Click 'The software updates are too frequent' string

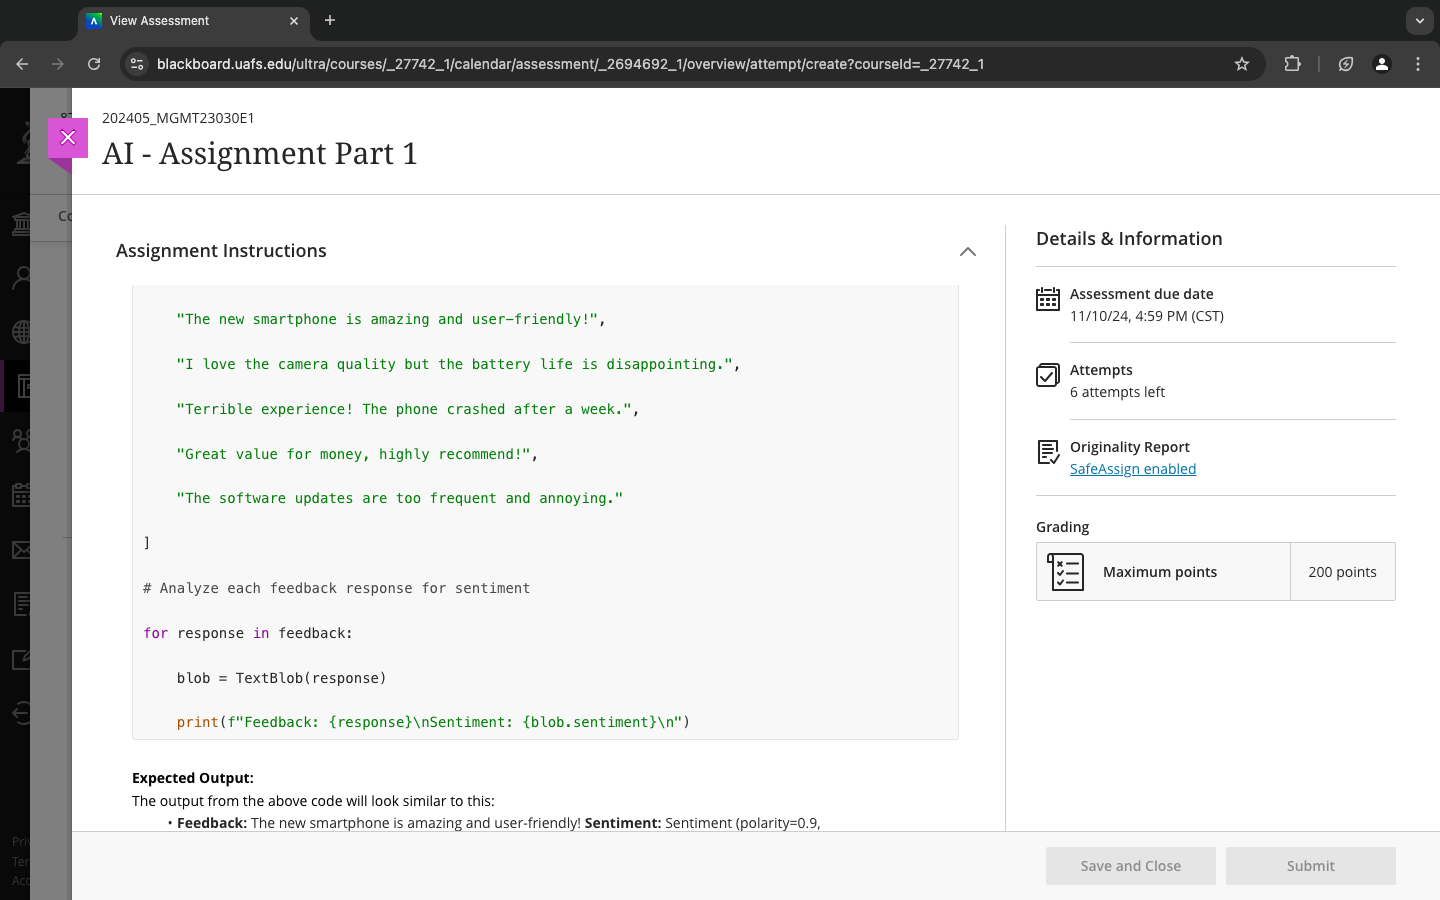400,498
